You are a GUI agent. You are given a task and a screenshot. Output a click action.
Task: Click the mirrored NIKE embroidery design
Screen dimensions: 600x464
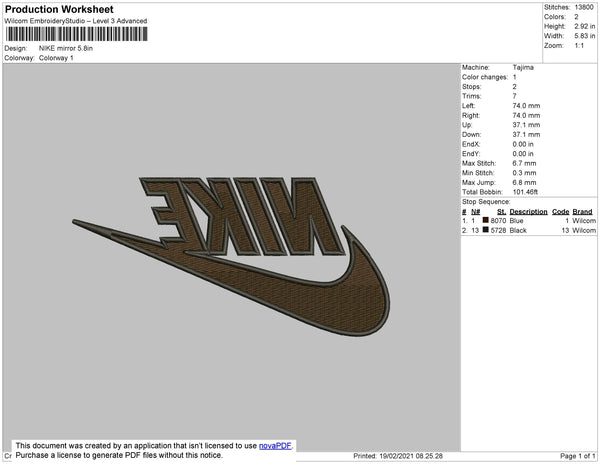tap(232, 257)
